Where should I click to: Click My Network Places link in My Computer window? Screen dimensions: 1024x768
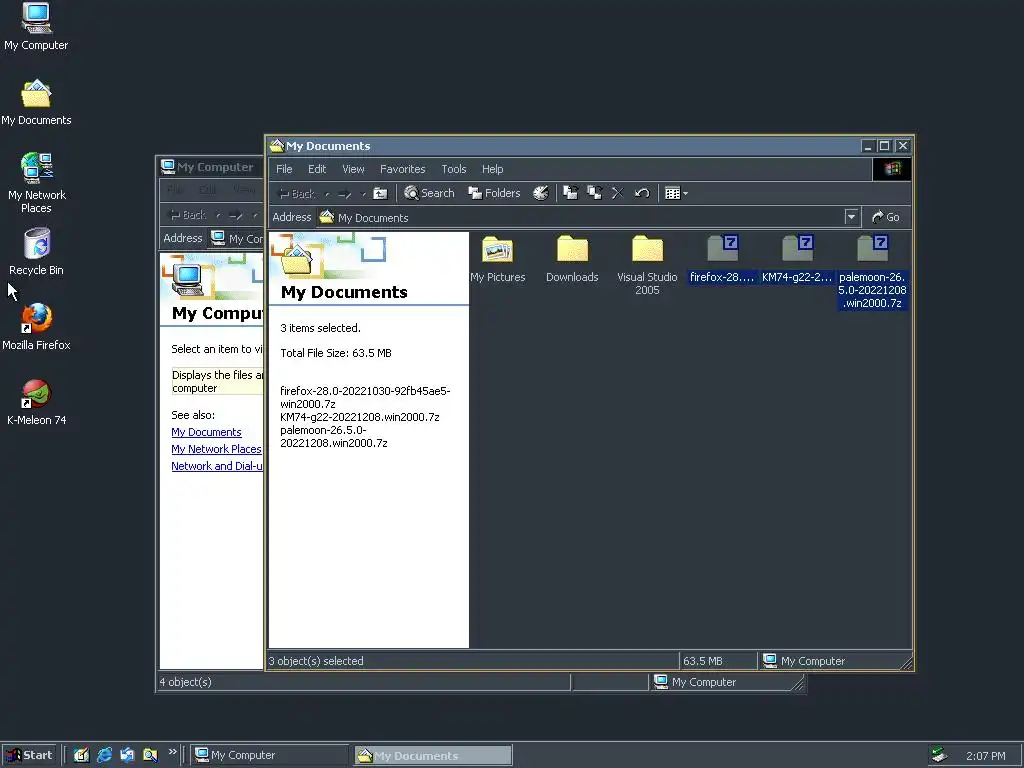pos(216,449)
